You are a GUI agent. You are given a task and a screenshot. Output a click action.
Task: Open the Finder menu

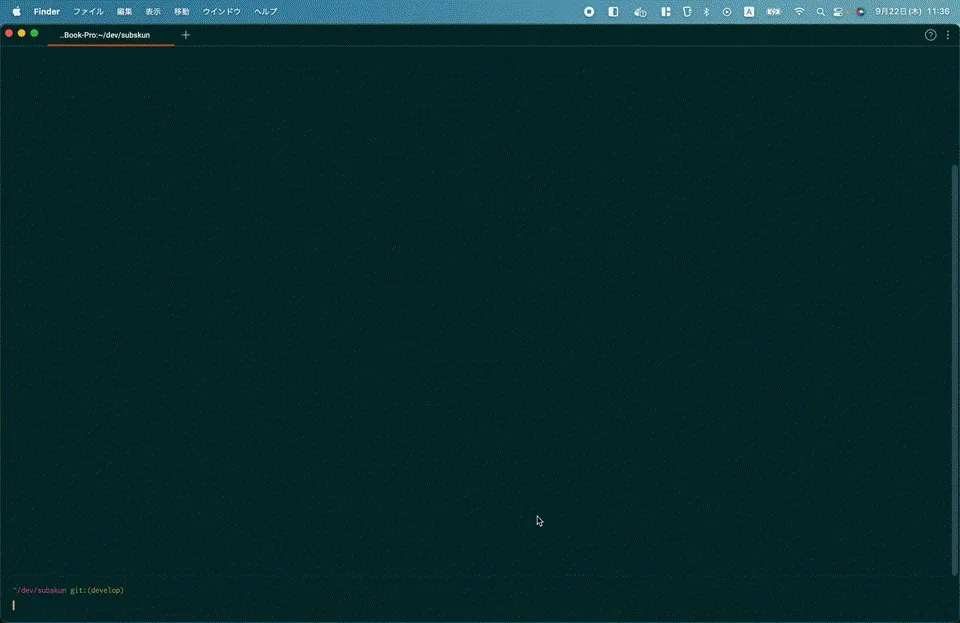47,11
